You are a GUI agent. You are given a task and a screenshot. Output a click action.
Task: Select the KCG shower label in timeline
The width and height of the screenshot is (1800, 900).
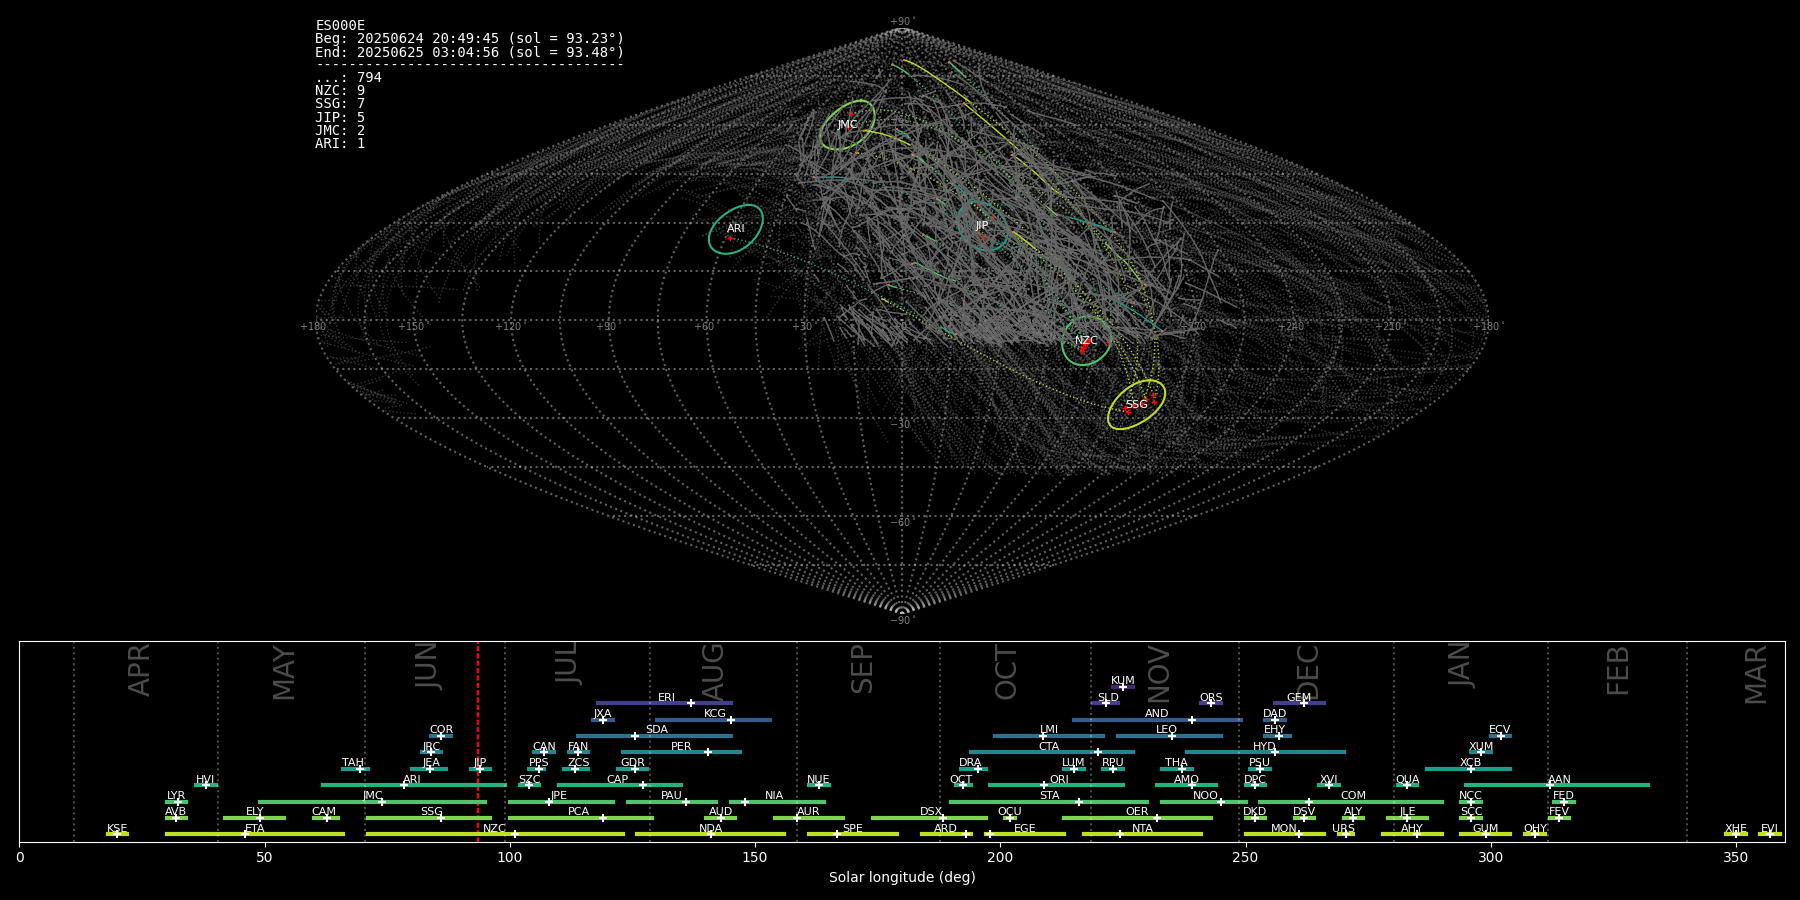coord(715,714)
